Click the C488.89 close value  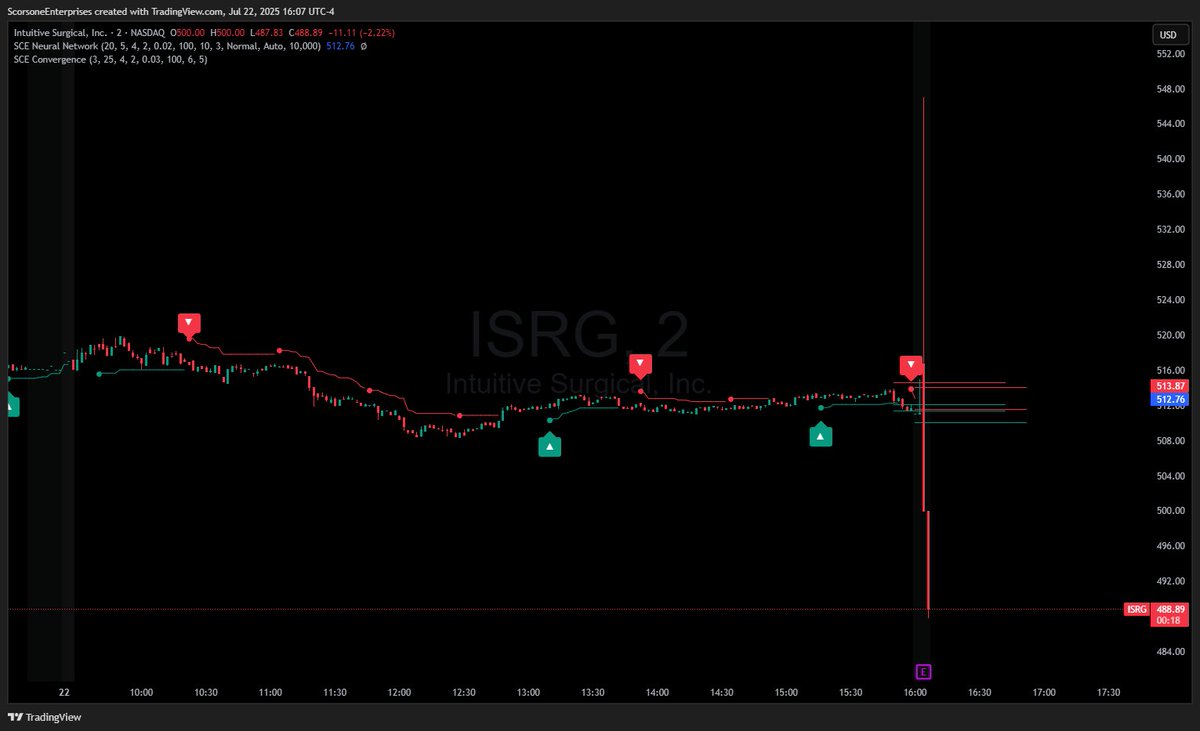click(x=306, y=33)
